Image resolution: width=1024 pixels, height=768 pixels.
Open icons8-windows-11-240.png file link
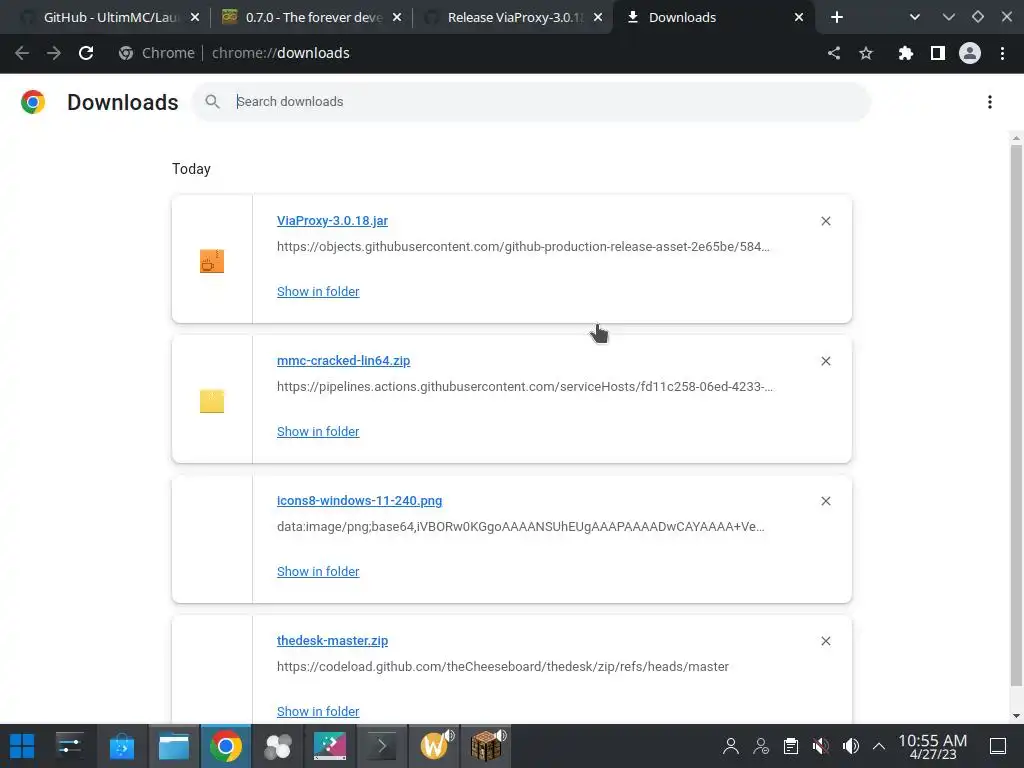(359, 500)
